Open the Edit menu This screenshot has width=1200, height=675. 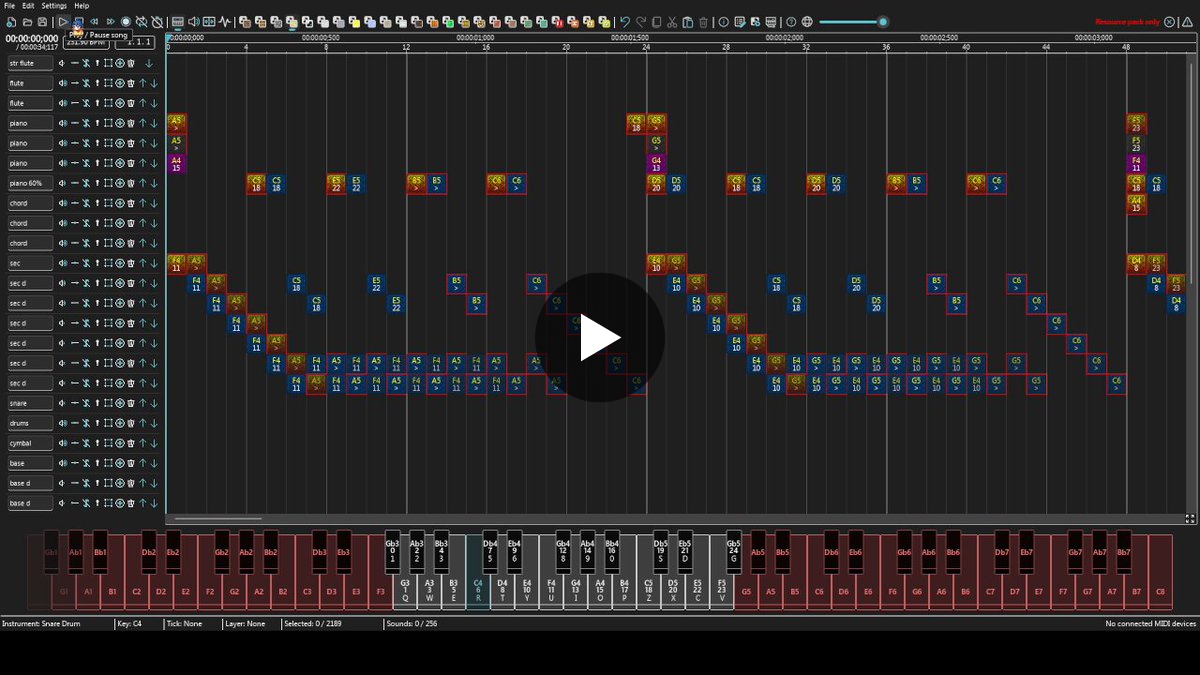(28, 6)
